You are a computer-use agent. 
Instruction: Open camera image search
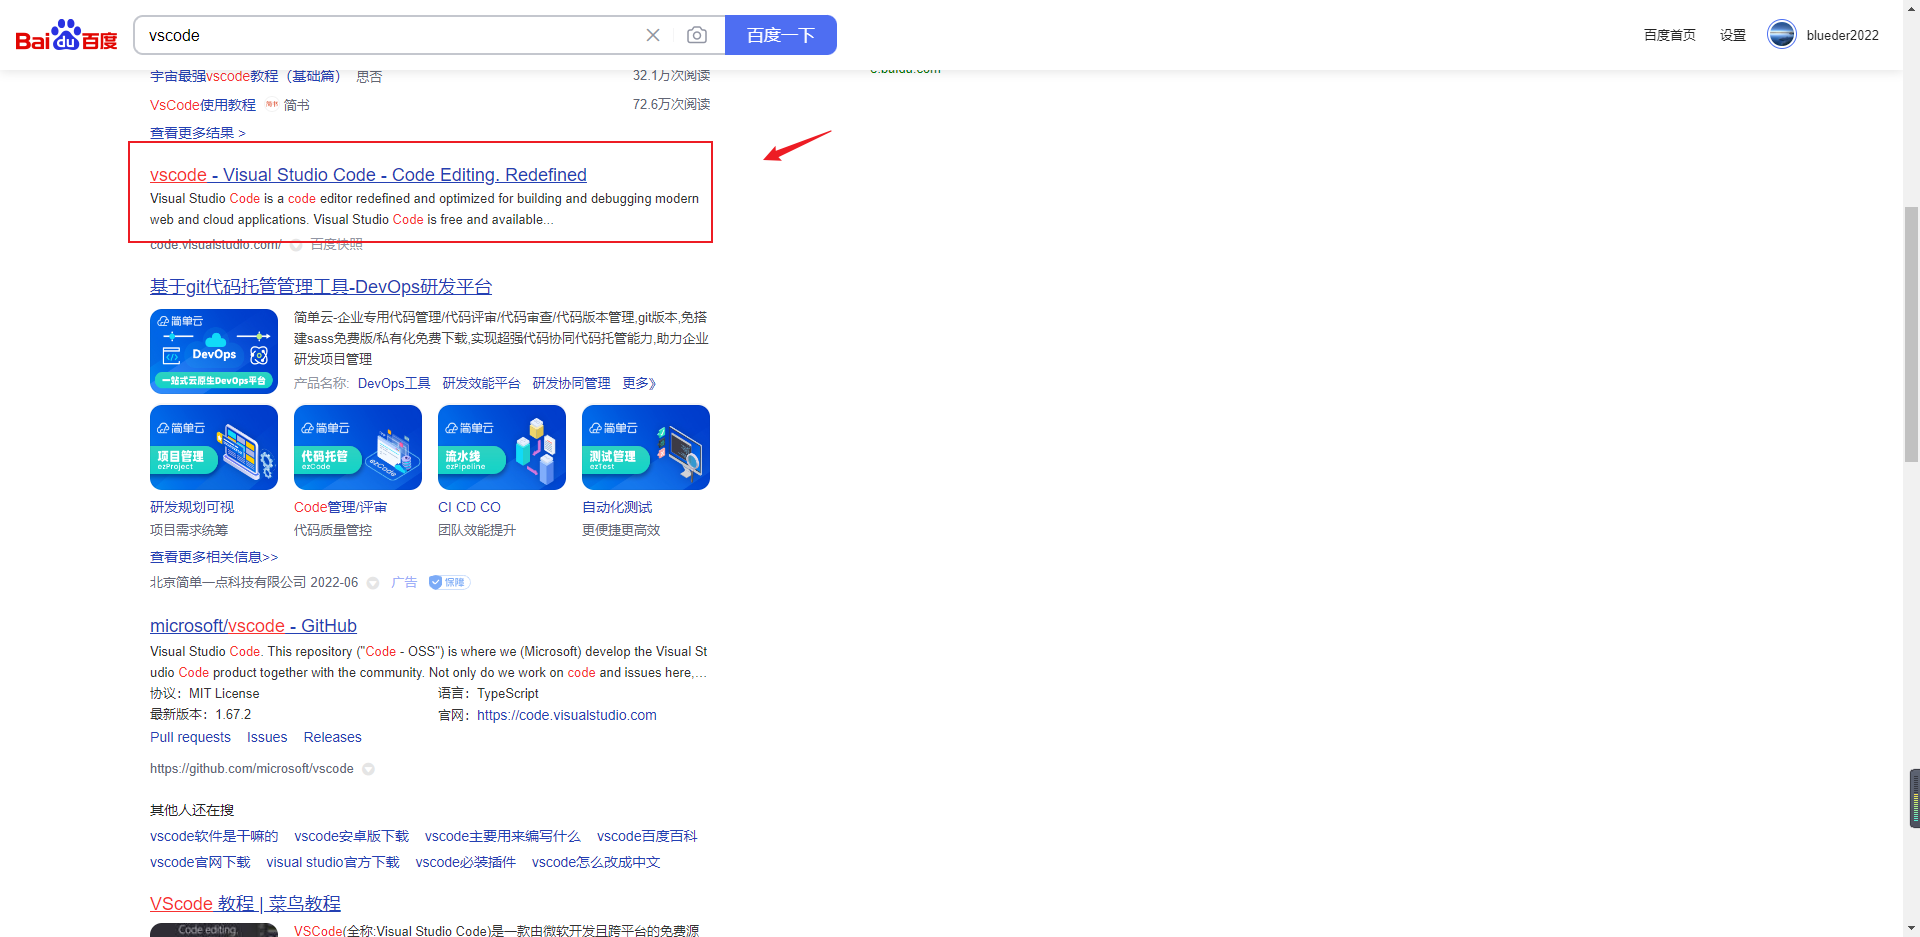[x=697, y=35]
